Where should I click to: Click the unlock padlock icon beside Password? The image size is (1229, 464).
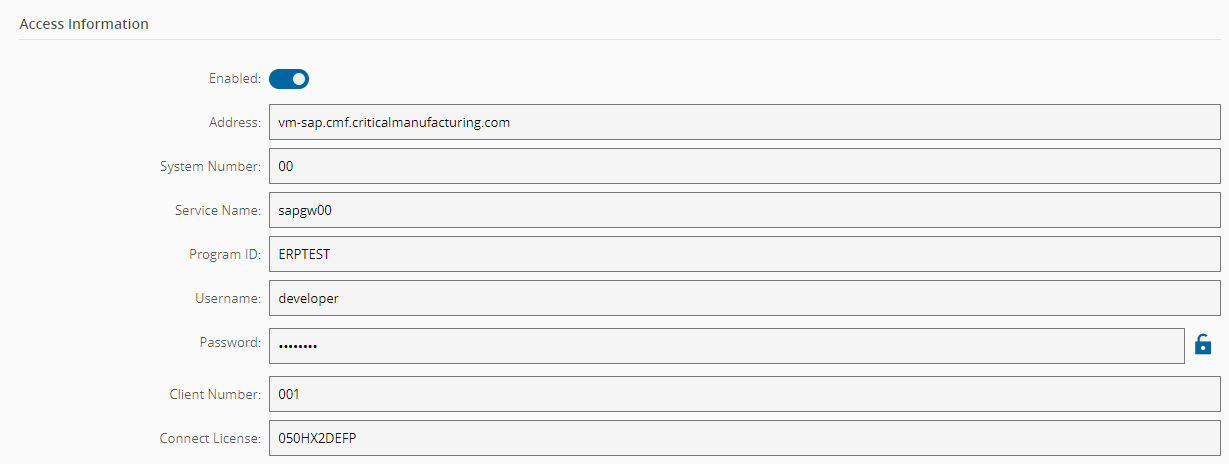pyautogui.click(x=1203, y=345)
